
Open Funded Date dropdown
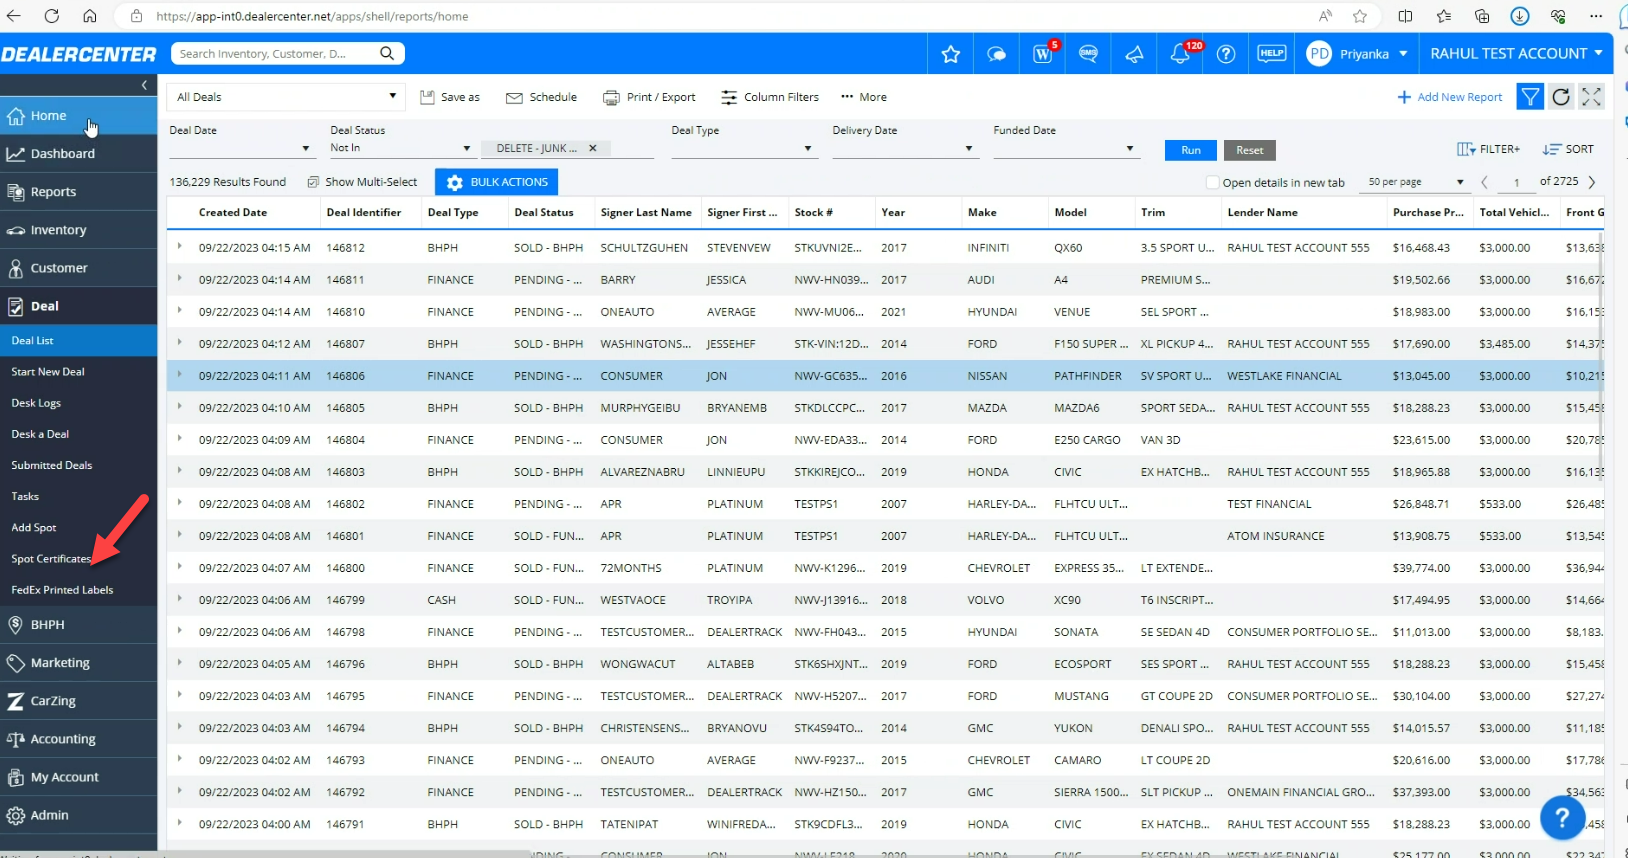pos(1066,149)
